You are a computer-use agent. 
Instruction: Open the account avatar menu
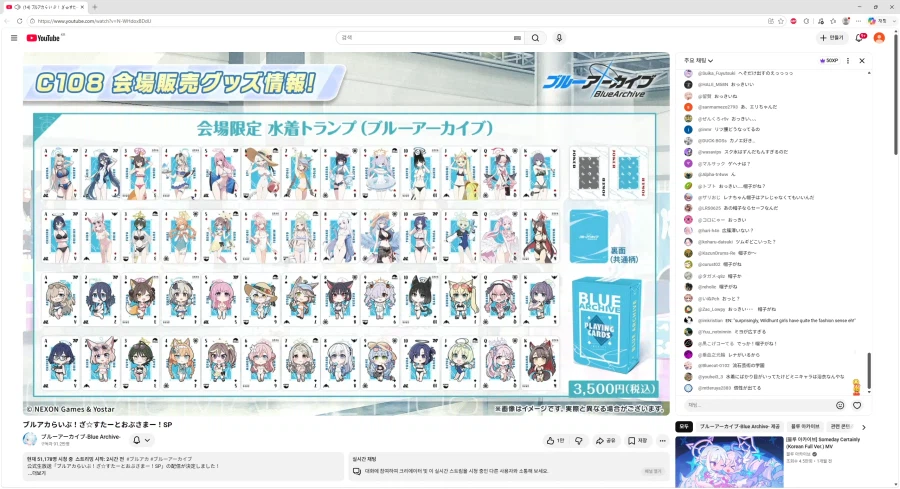pos(879,38)
